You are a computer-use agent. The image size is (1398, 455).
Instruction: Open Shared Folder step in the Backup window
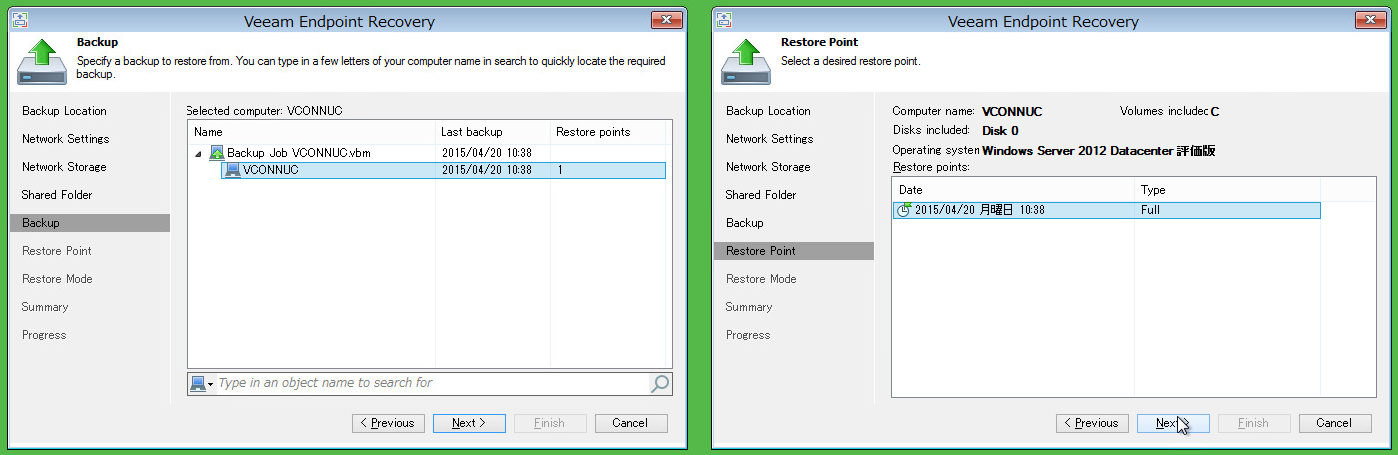[59, 195]
